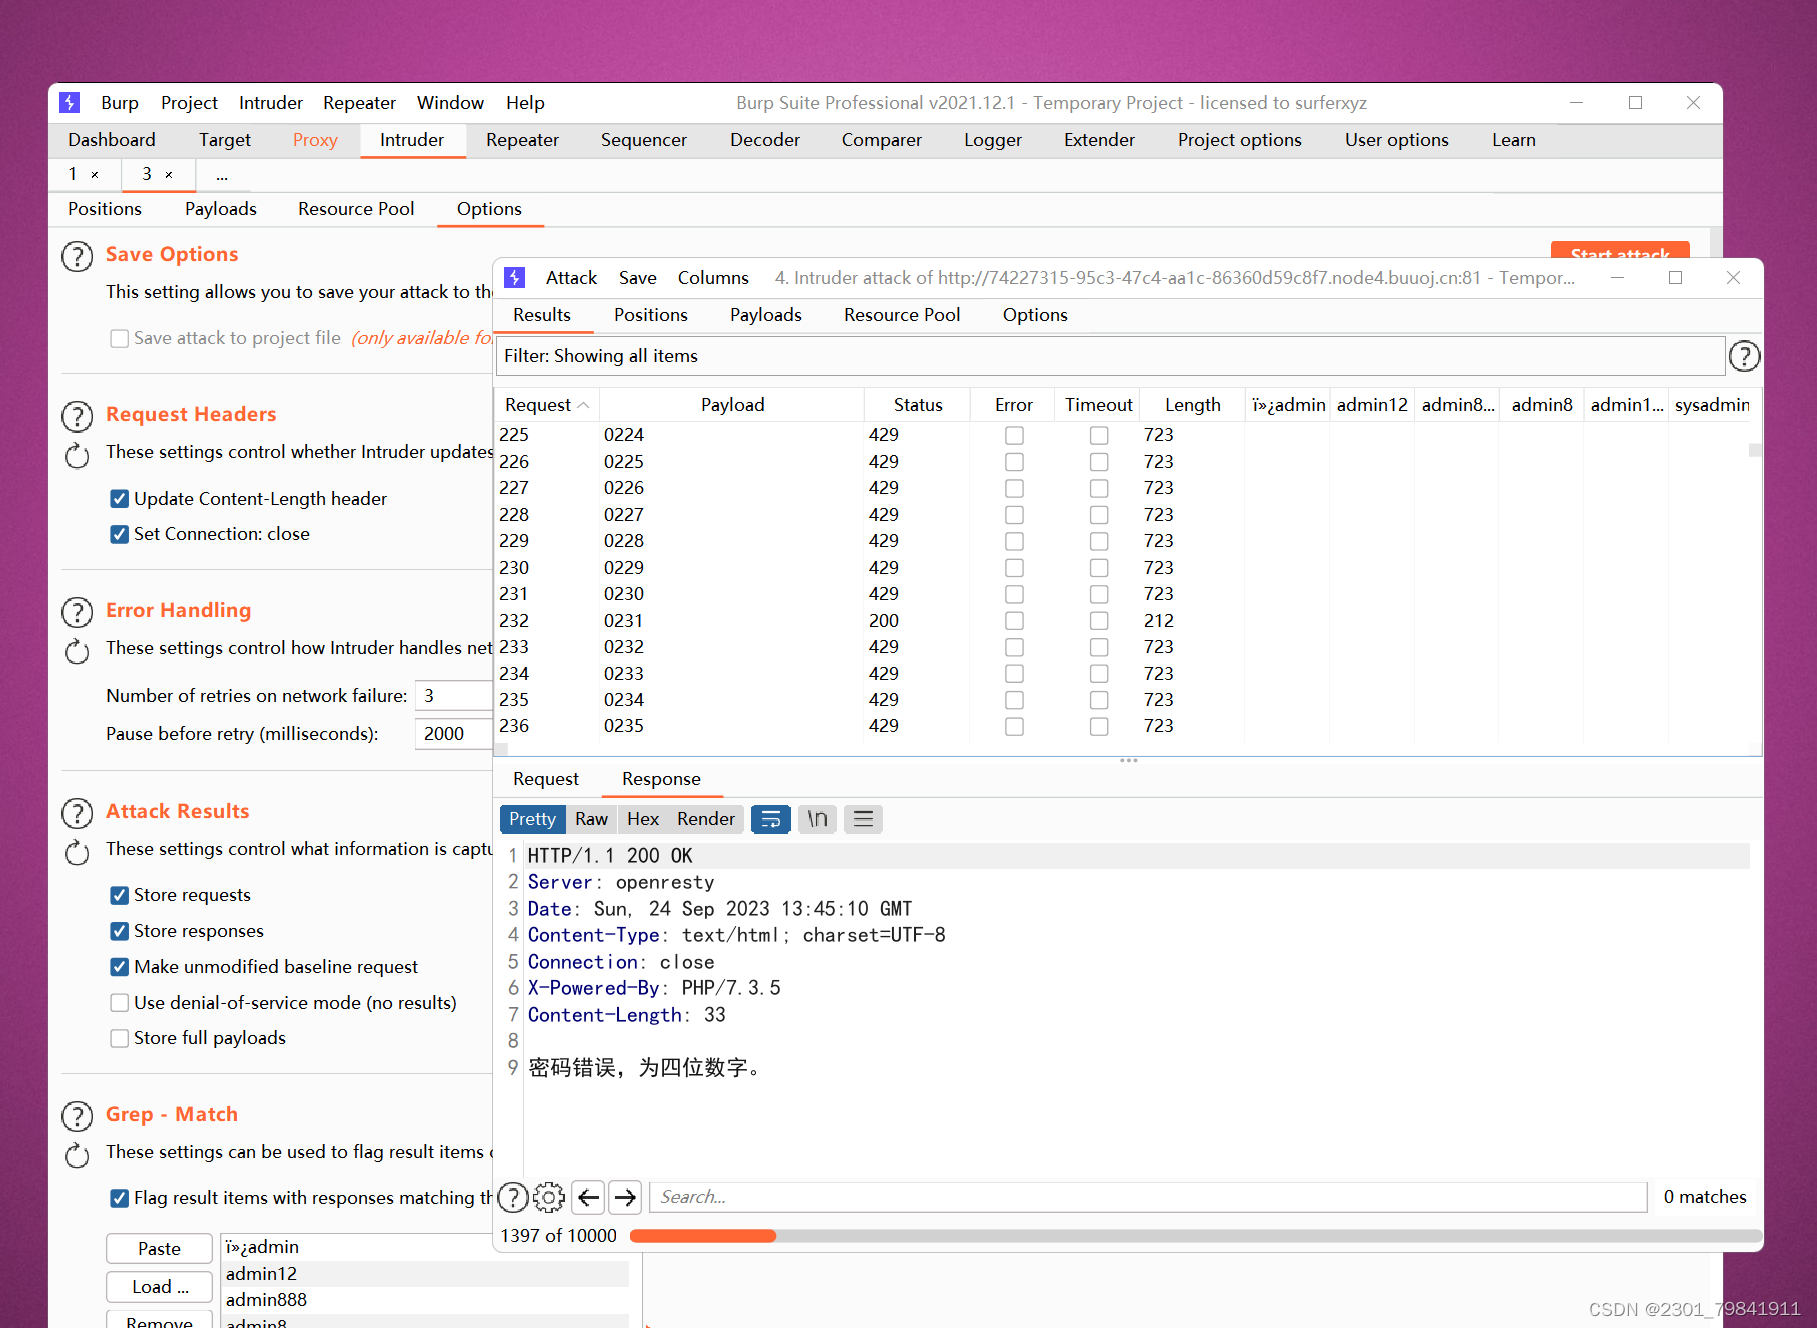Click the attack progress bar

pos(700,1236)
